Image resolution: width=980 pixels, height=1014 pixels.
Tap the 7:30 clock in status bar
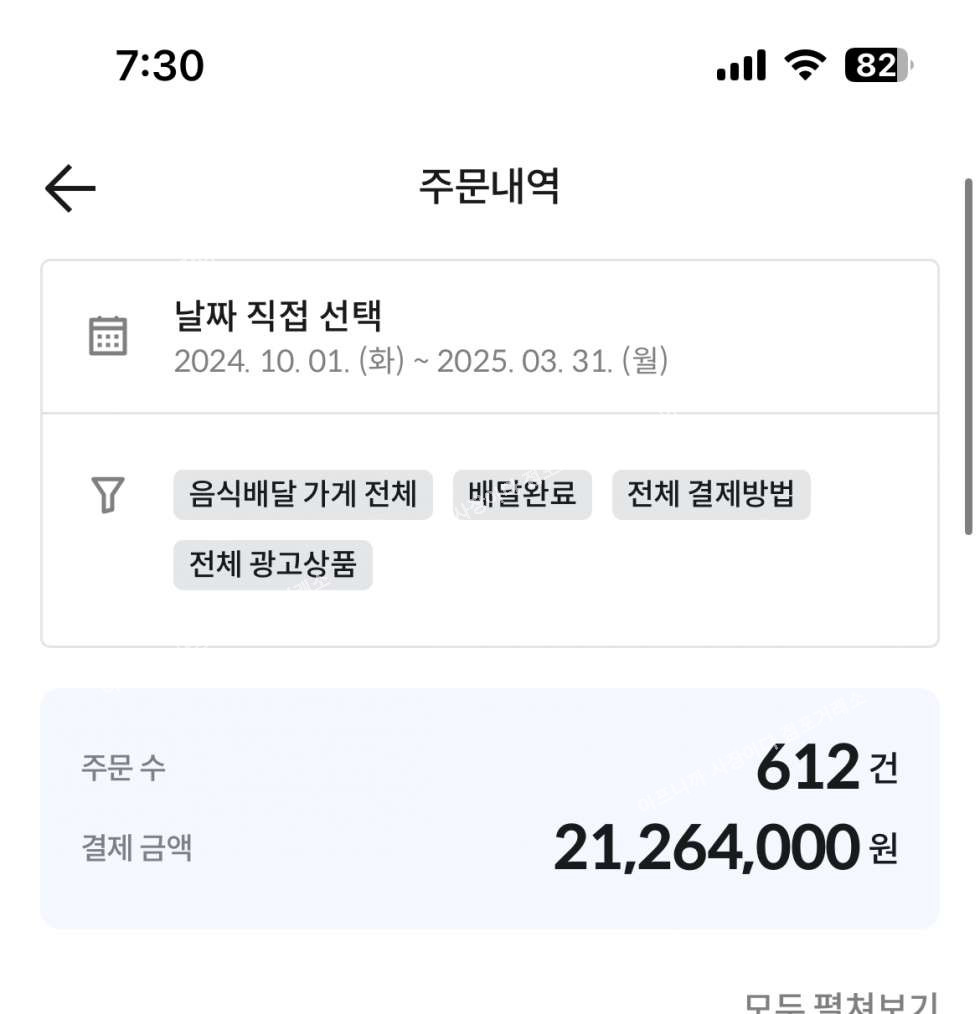160,66
